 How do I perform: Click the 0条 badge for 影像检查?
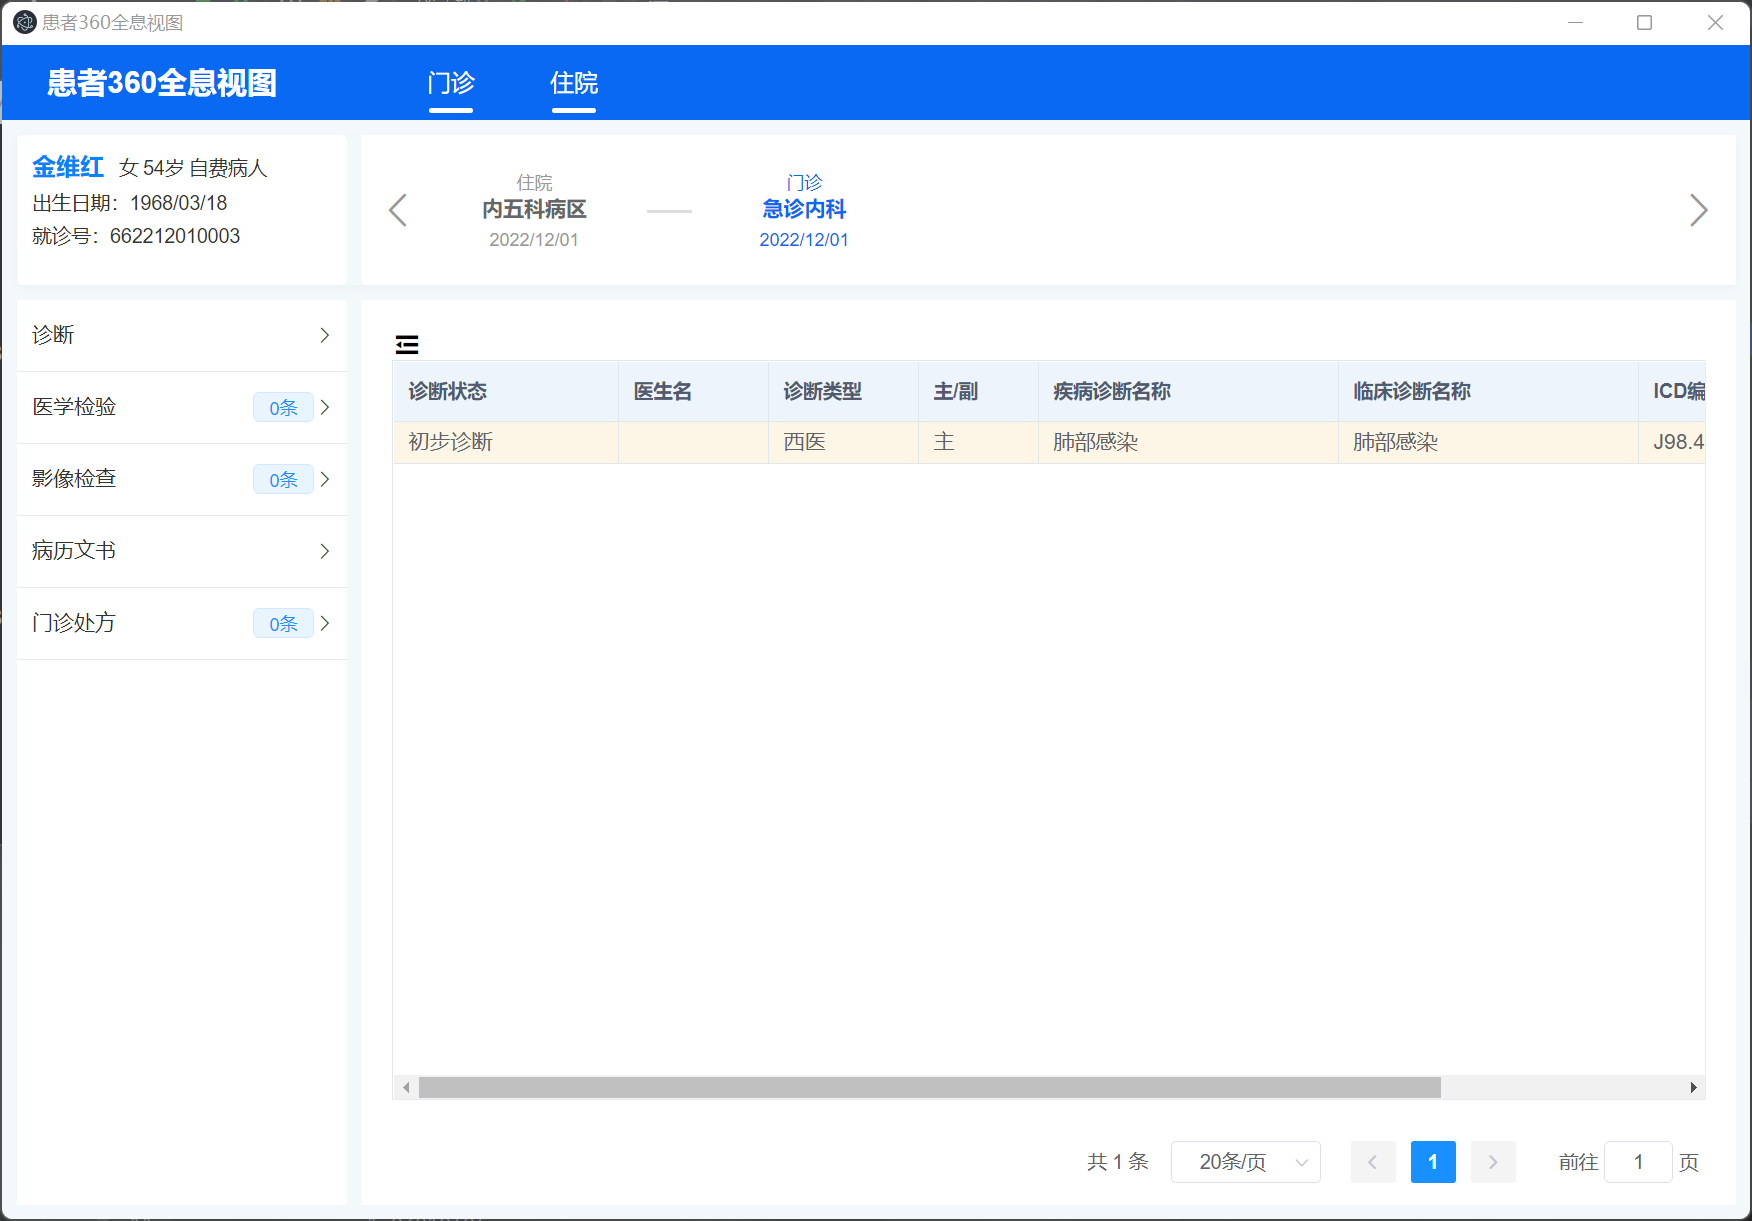283,479
